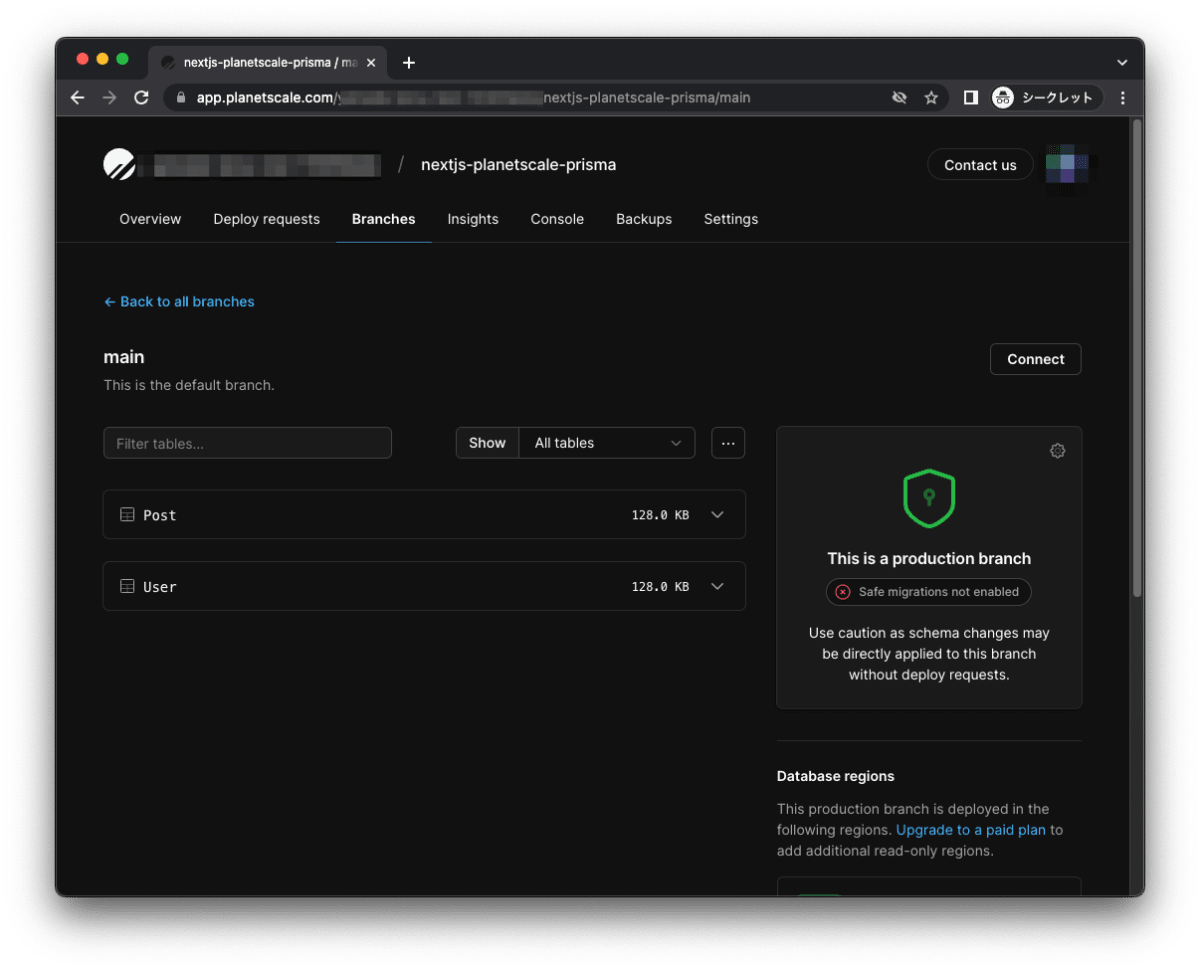Viewport: 1200px width, 970px height.
Task: Bookmark page with star icon
Action: [931, 97]
